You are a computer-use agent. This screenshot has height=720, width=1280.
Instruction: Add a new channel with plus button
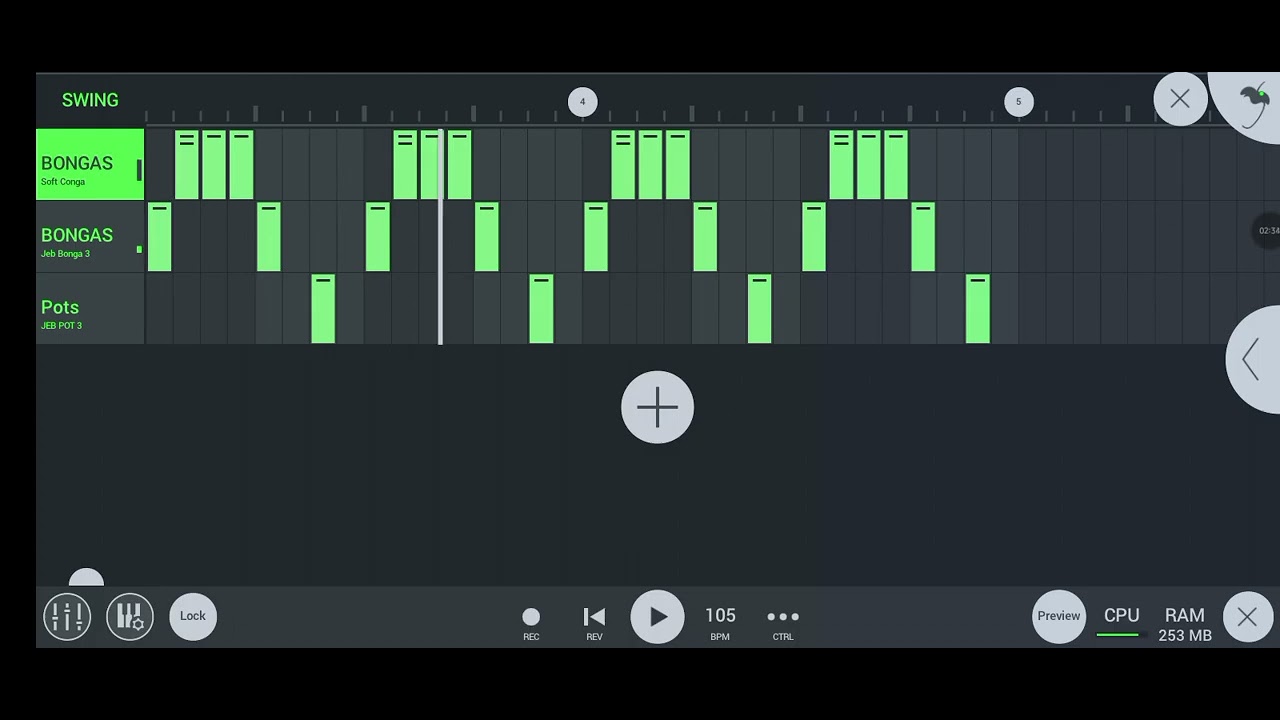point(657,407)
